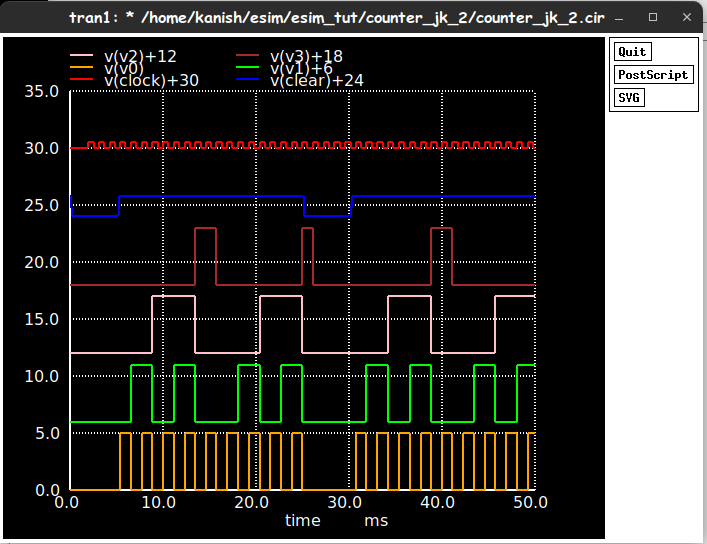Click the v(clock)+30 legend label
The height and width of the screenshot is (544, 707).
point(152,81)
